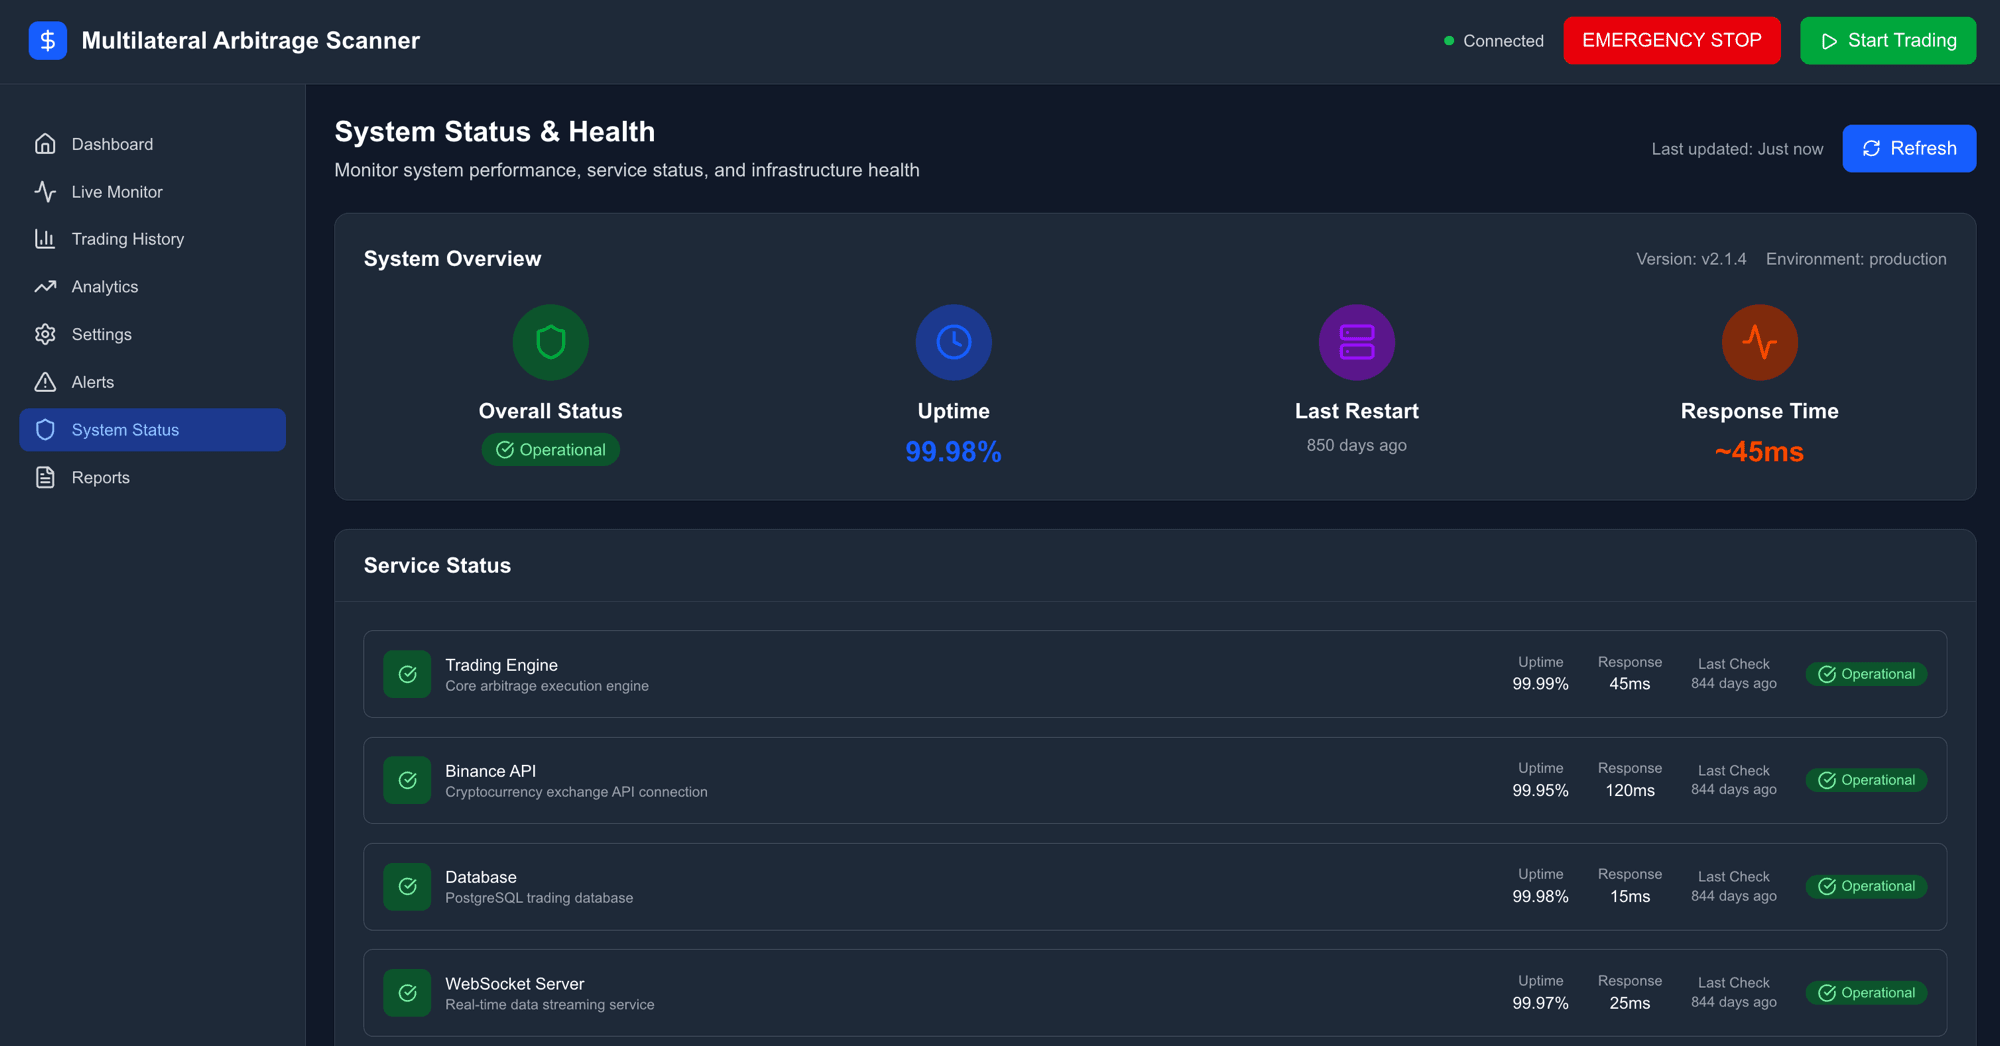Click the Alerts warning triangle icon
Image resolution: width=2000 pixels, height=1046 pixels.
click(x=45, y=382)
